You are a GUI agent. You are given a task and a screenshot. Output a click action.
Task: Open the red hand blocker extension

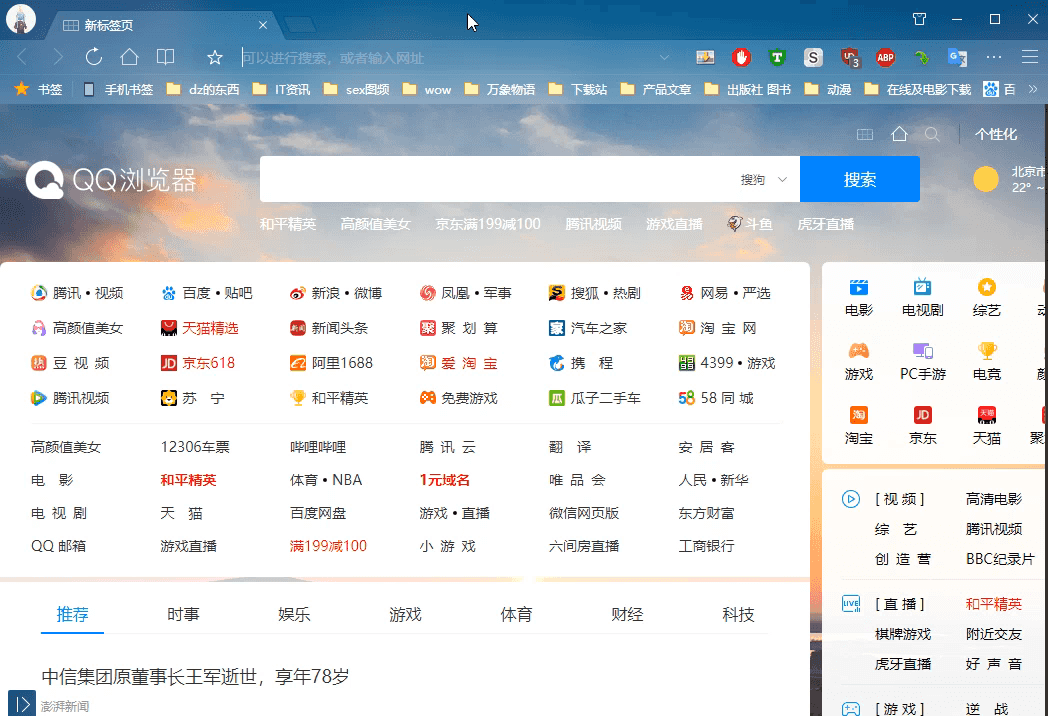pos(741,57)
